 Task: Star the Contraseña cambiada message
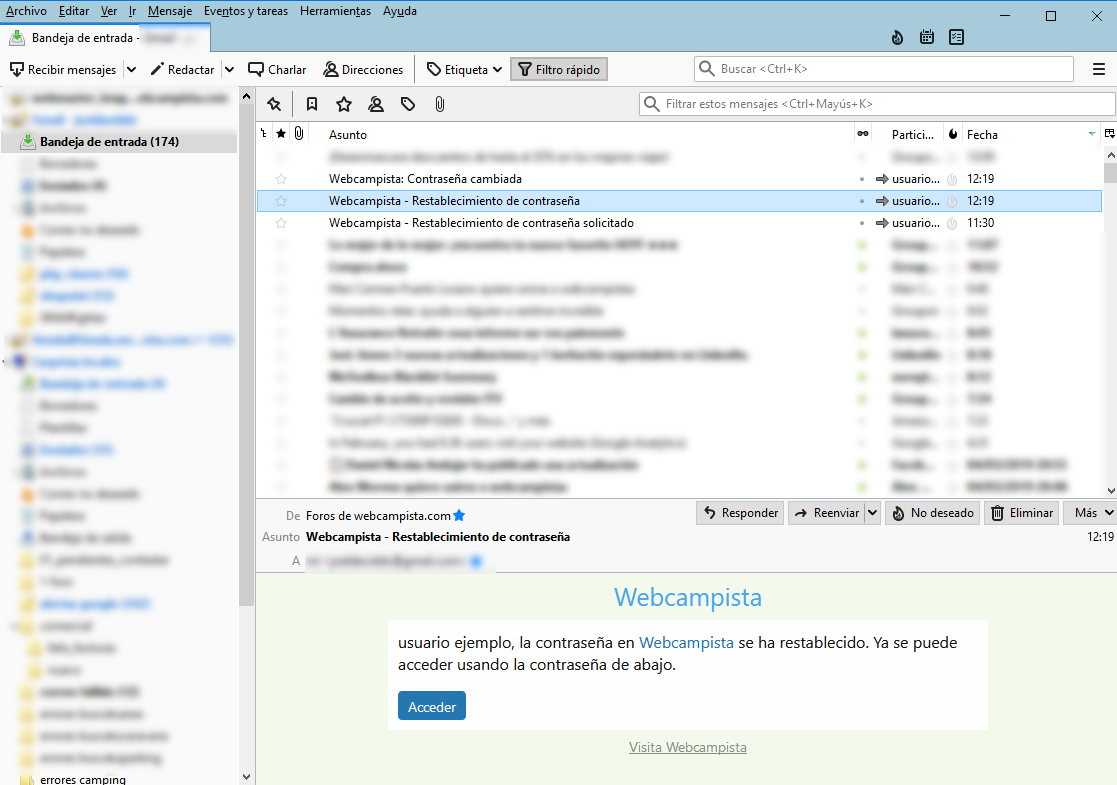point(281,179)
